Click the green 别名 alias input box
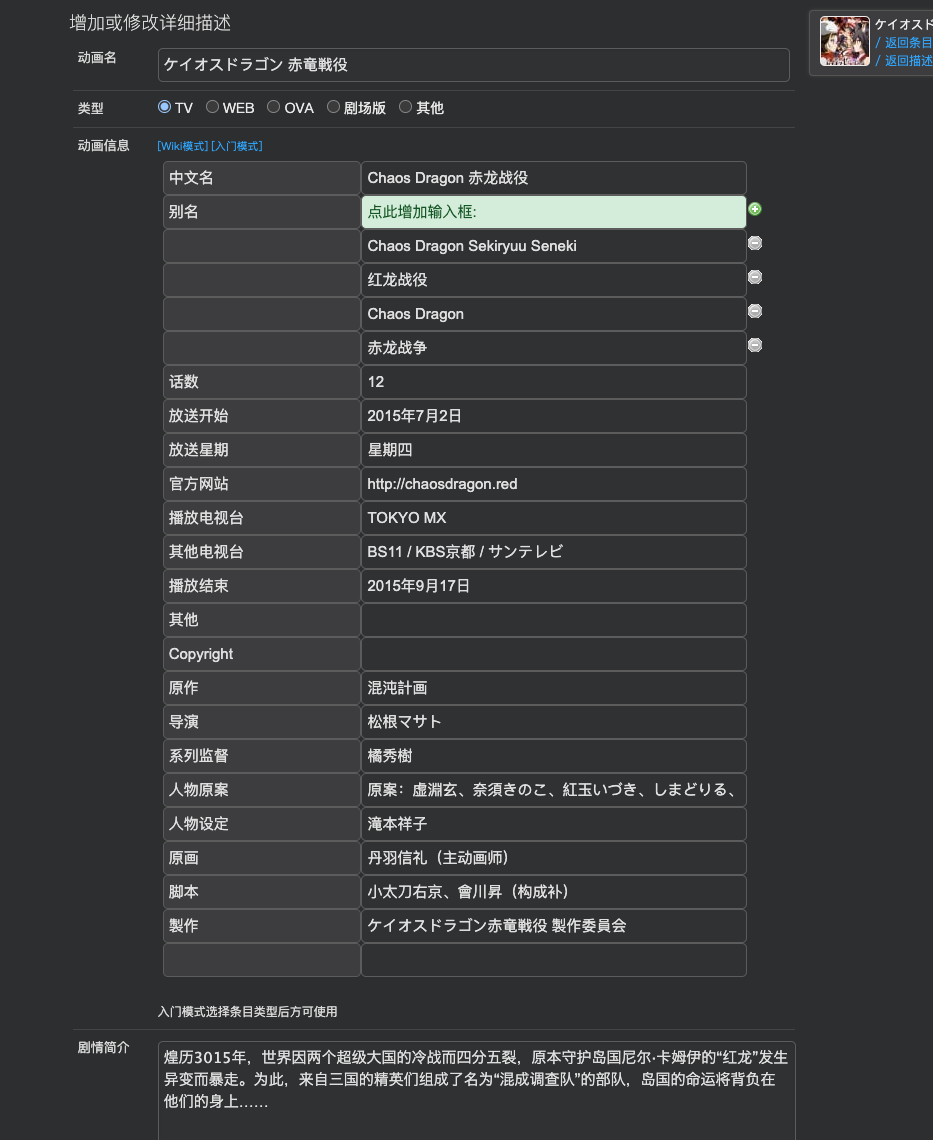 tap(553, 211)
